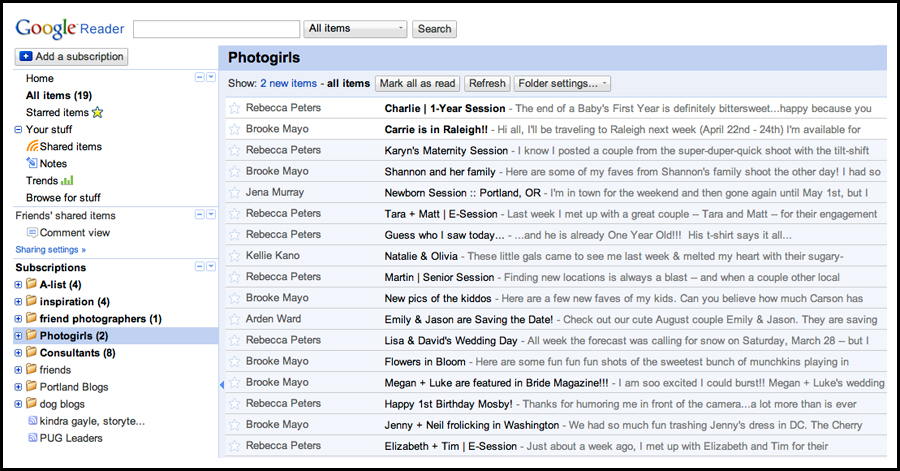
Task: Star the Charlie 1-Year Session post
Action: pyautogui.click(x=234, y=108)
